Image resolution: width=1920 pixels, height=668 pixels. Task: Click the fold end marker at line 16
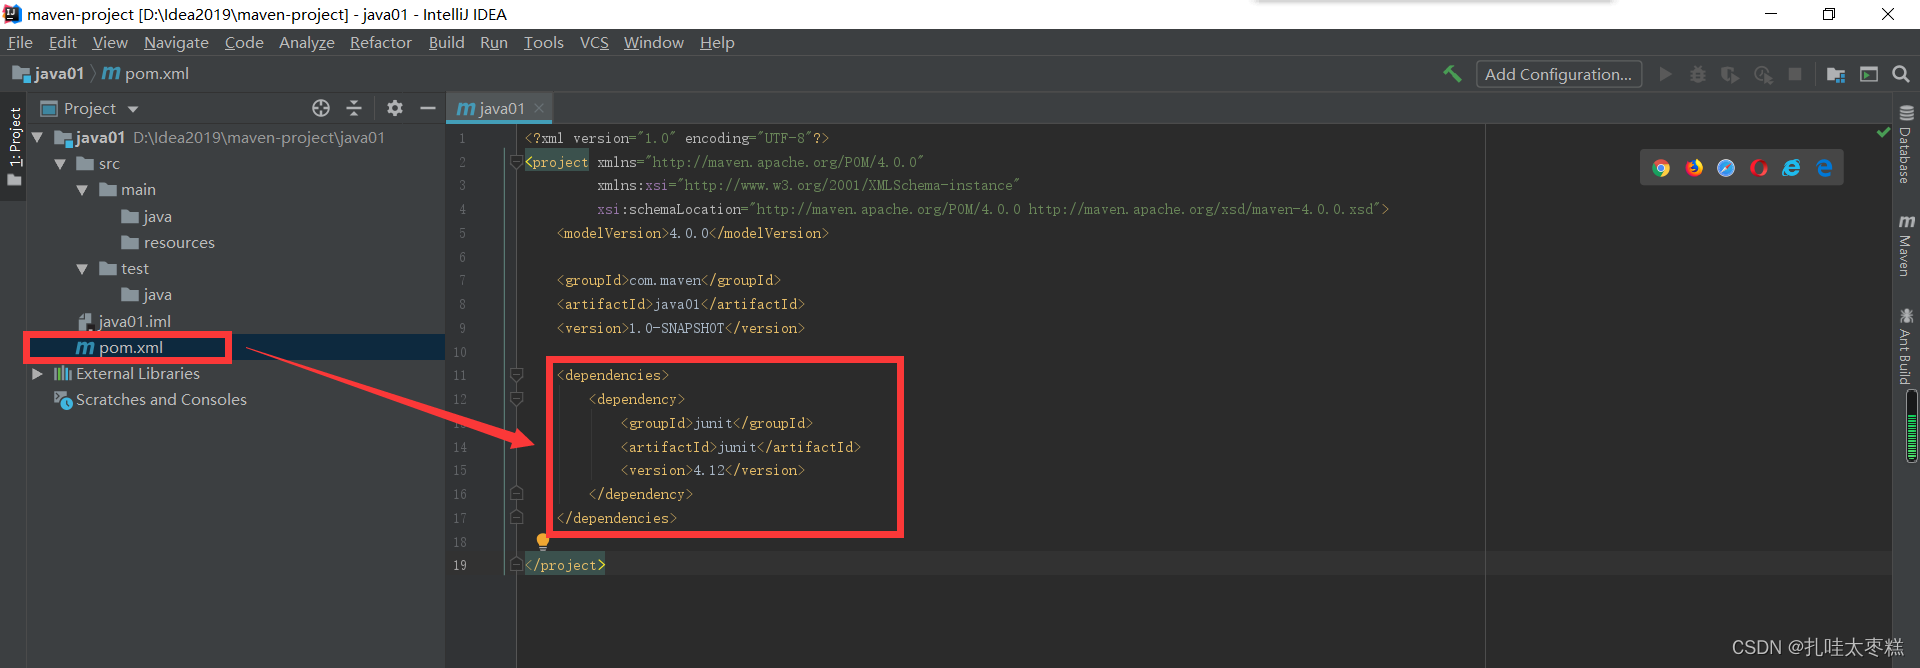517,493
